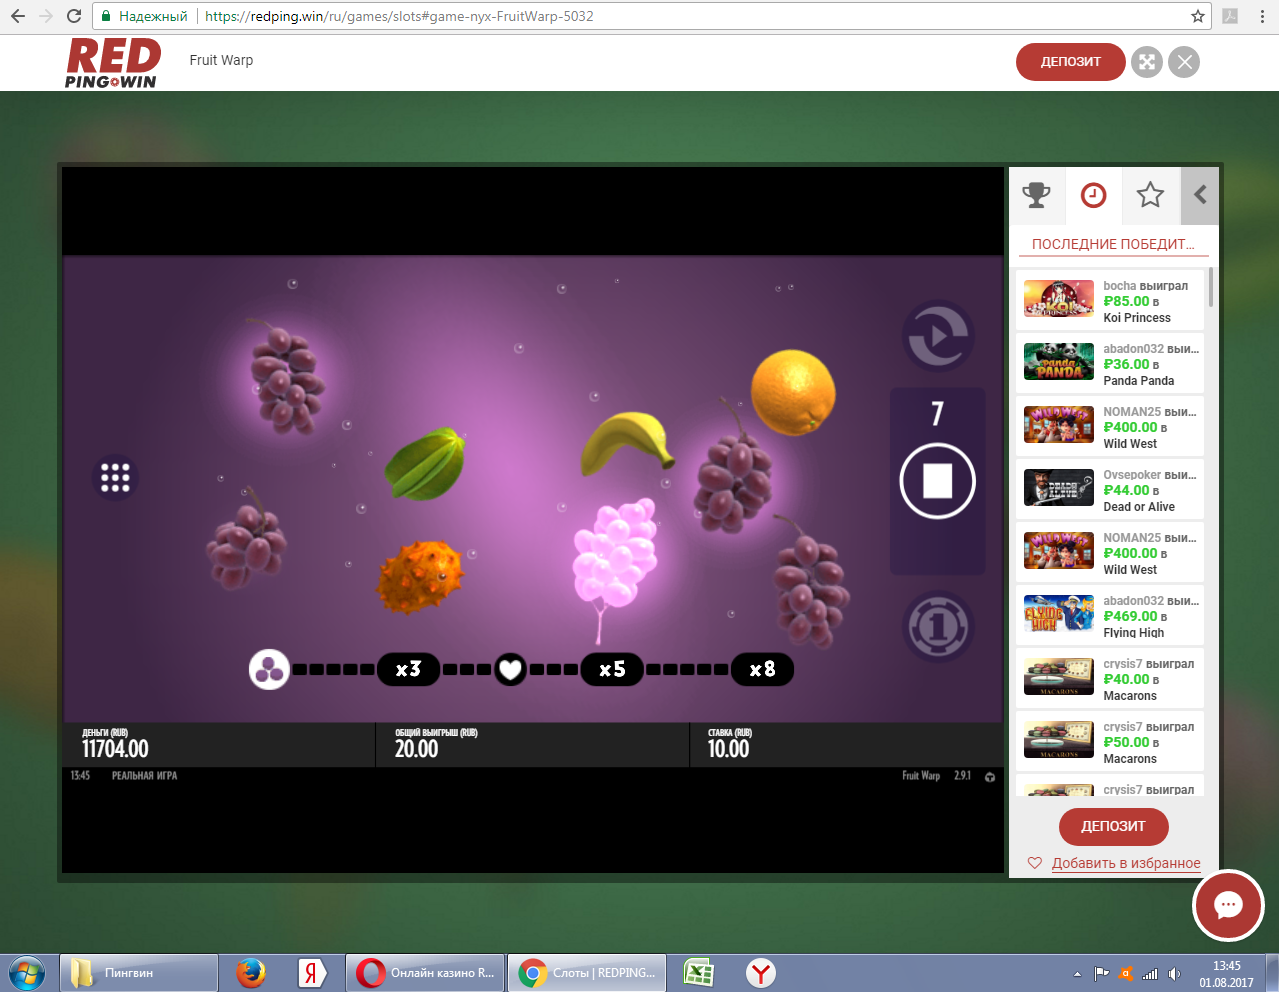The width and height of the screenshot is (1279, 992).
Task: Click the sound icon in game footer
Action: click(990, 777)
